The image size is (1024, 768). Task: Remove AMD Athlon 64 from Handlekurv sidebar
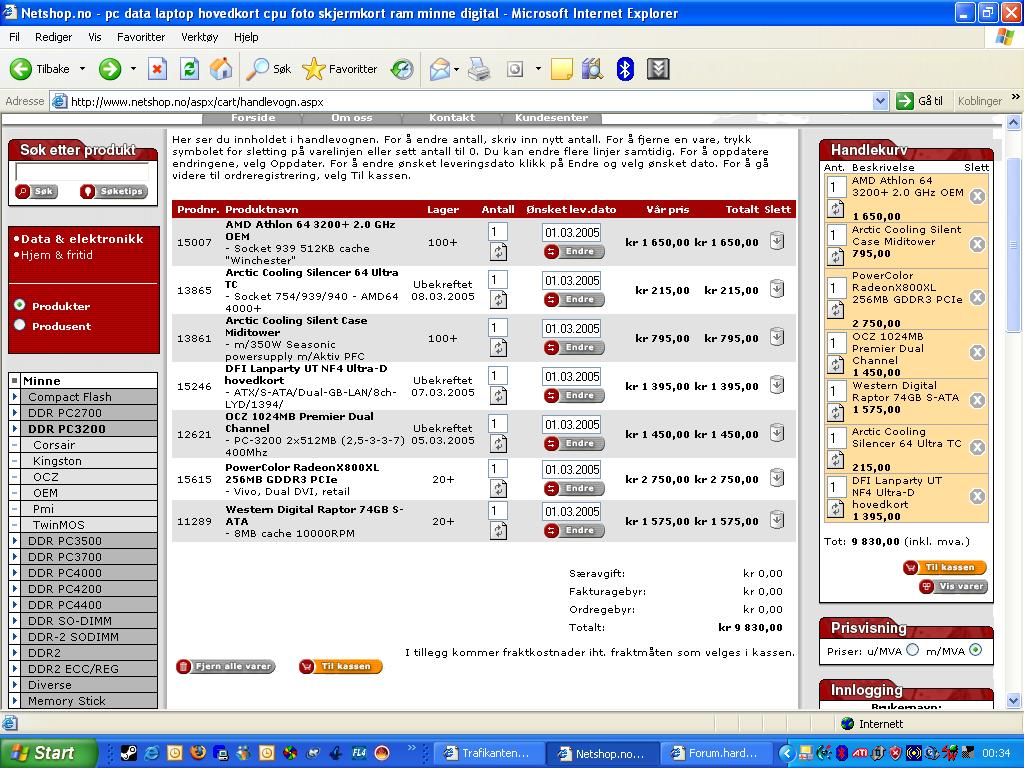(977, 196)
